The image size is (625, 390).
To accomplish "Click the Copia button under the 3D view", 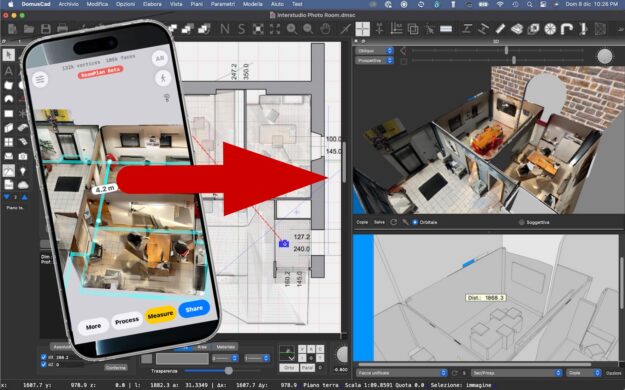I will (362, 222).
